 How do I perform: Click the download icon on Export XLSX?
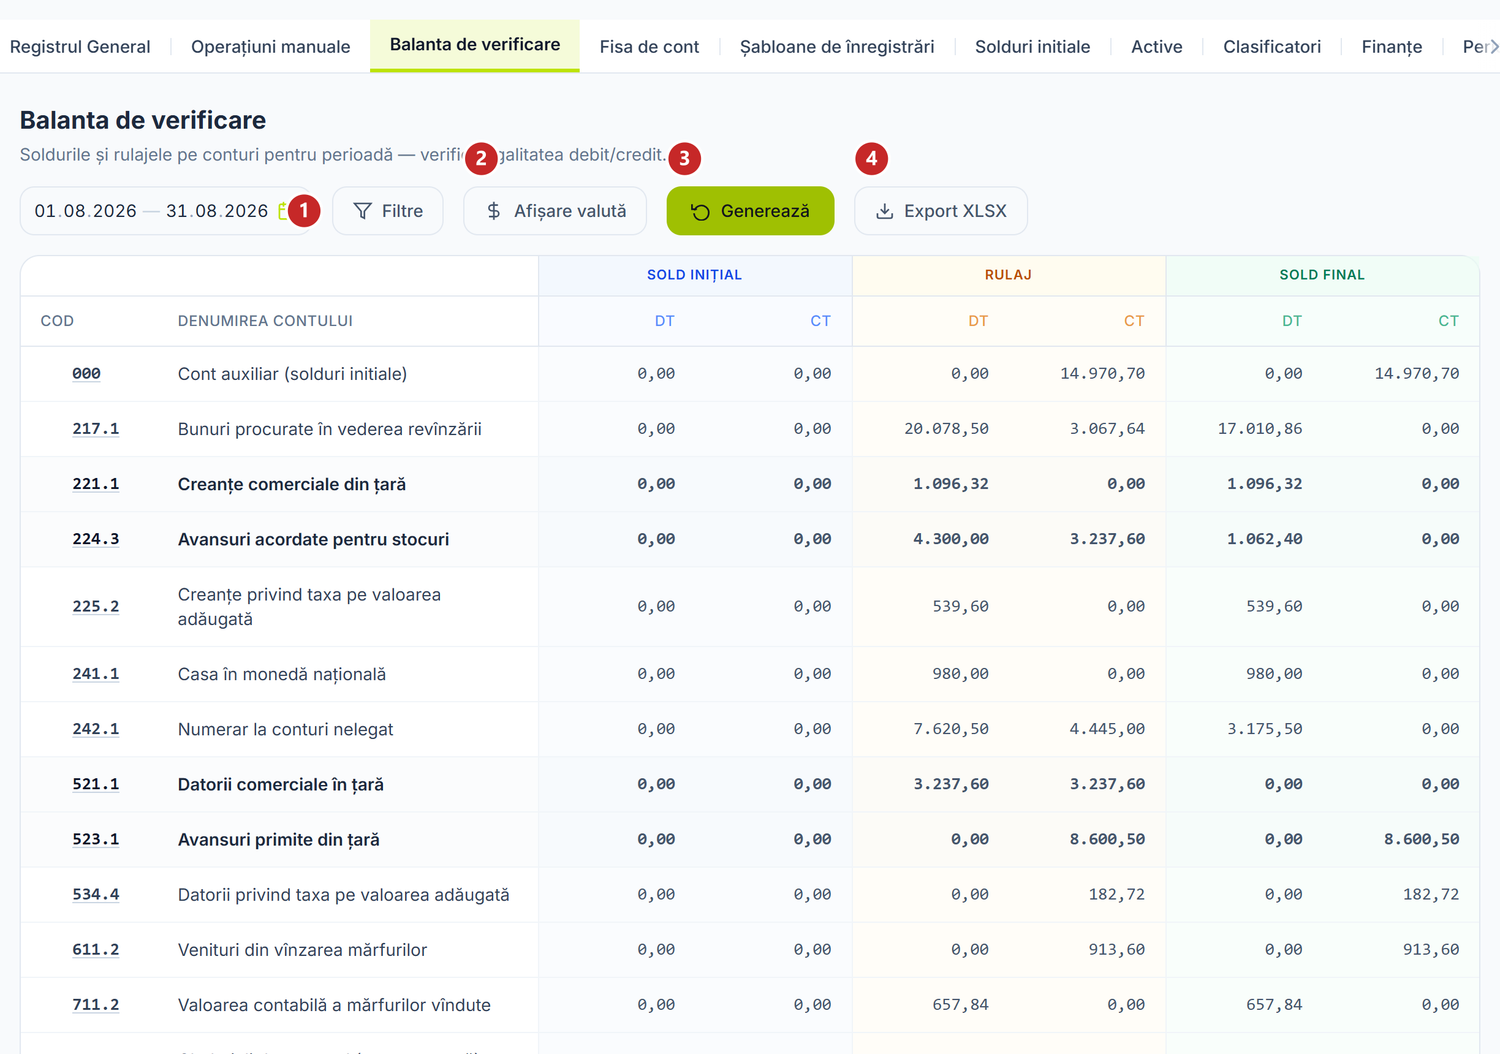click(x=884, y=211)
